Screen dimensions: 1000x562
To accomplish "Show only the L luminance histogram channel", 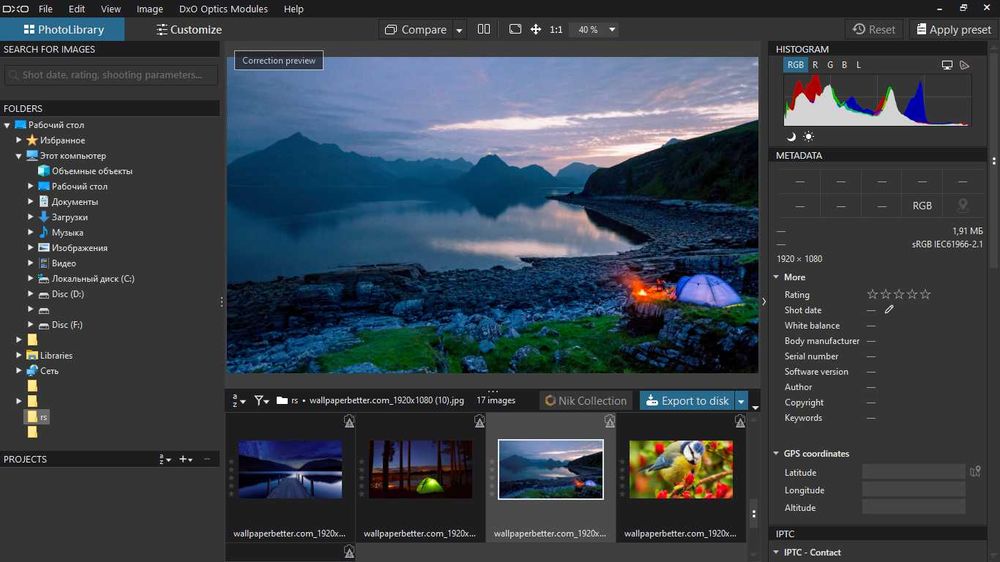I will [858, 65].
